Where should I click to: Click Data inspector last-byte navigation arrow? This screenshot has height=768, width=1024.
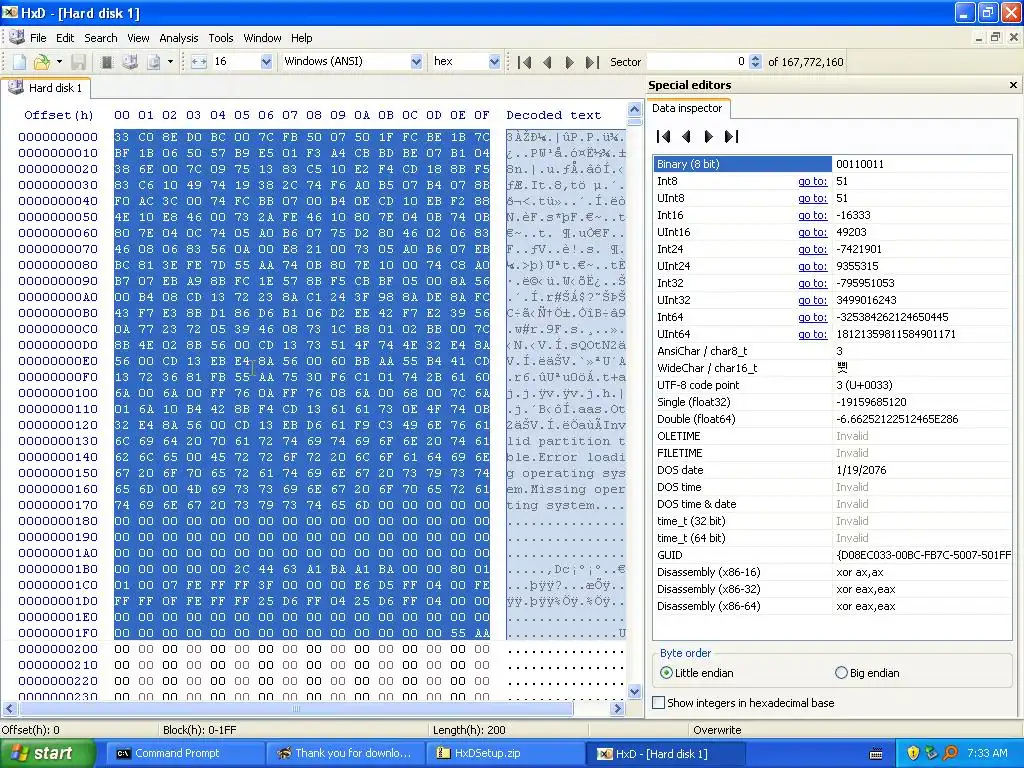pyautogui.click(x=731, y=136)
